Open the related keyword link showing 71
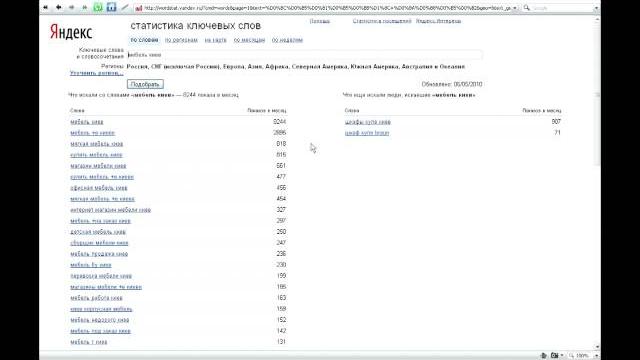640x360 pixels. tap(367, 133)
